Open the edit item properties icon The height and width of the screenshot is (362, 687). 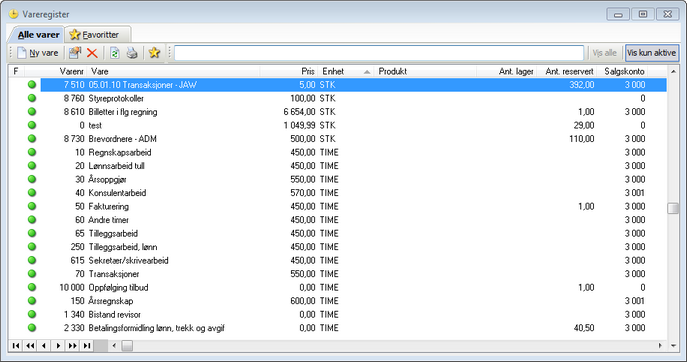tap(74, 53)
